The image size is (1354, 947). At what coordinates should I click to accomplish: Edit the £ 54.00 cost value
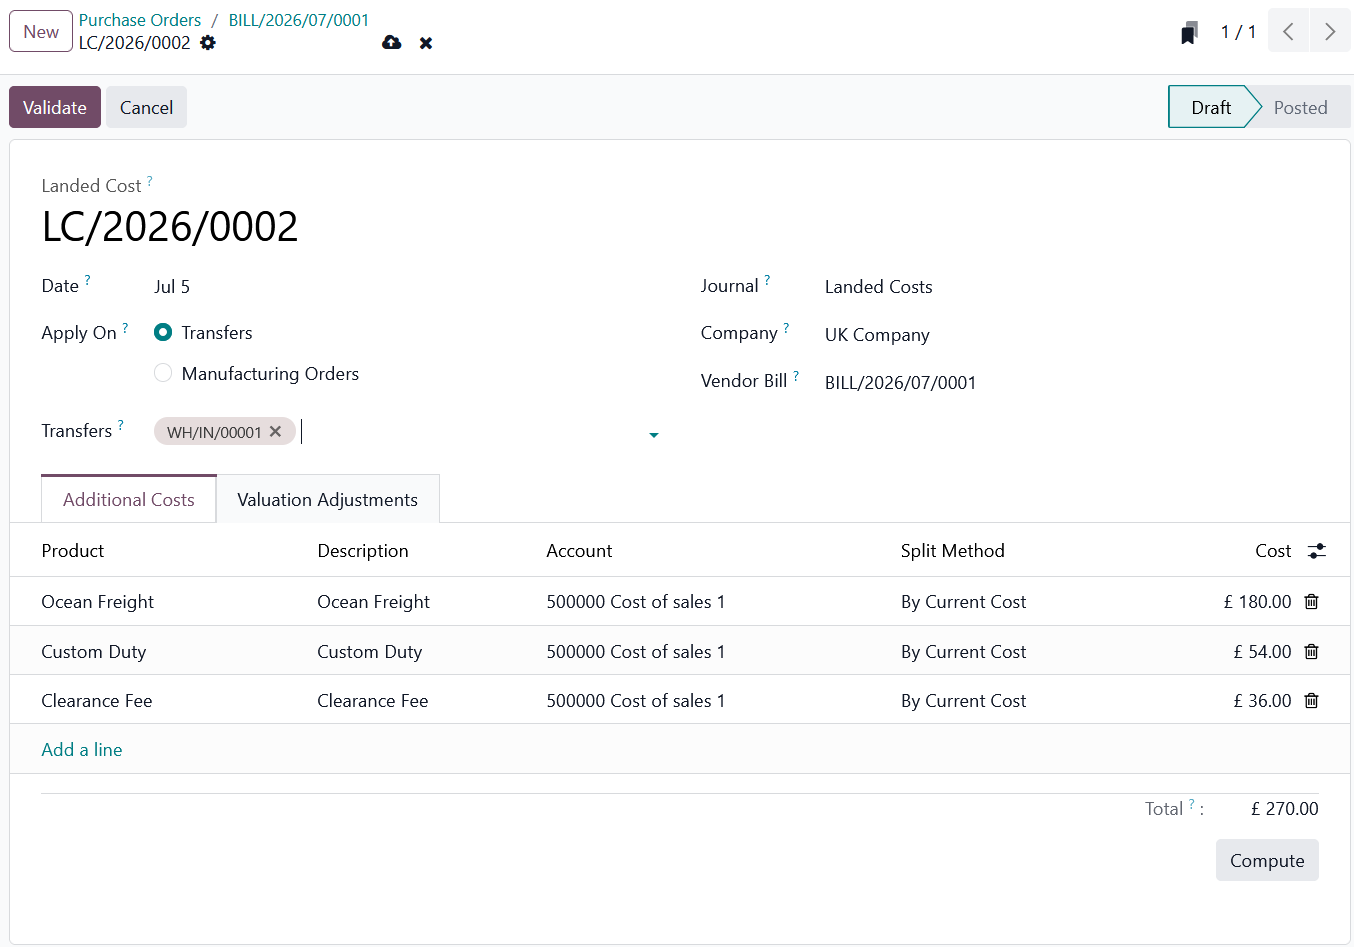(x=1262, y=651)
